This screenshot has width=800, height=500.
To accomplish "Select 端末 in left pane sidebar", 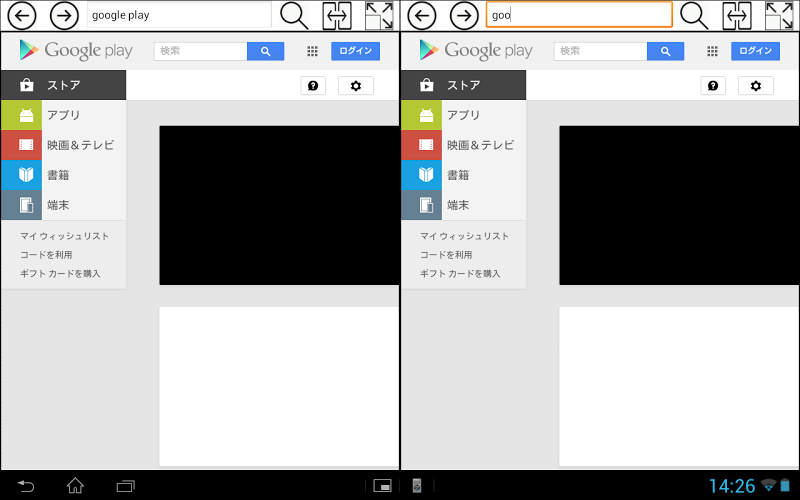I will point(63,205).
